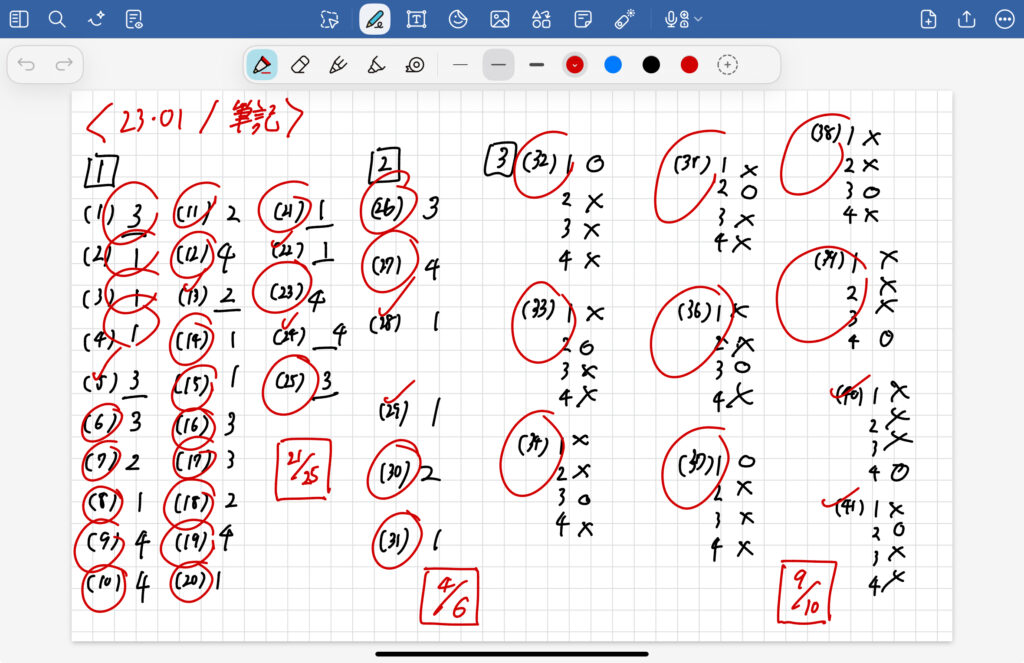Image resolution: width=1024 pixels, height=663 pixels.
Task: Open the more options ellipsis menu
Action: tap(1004, 19)
